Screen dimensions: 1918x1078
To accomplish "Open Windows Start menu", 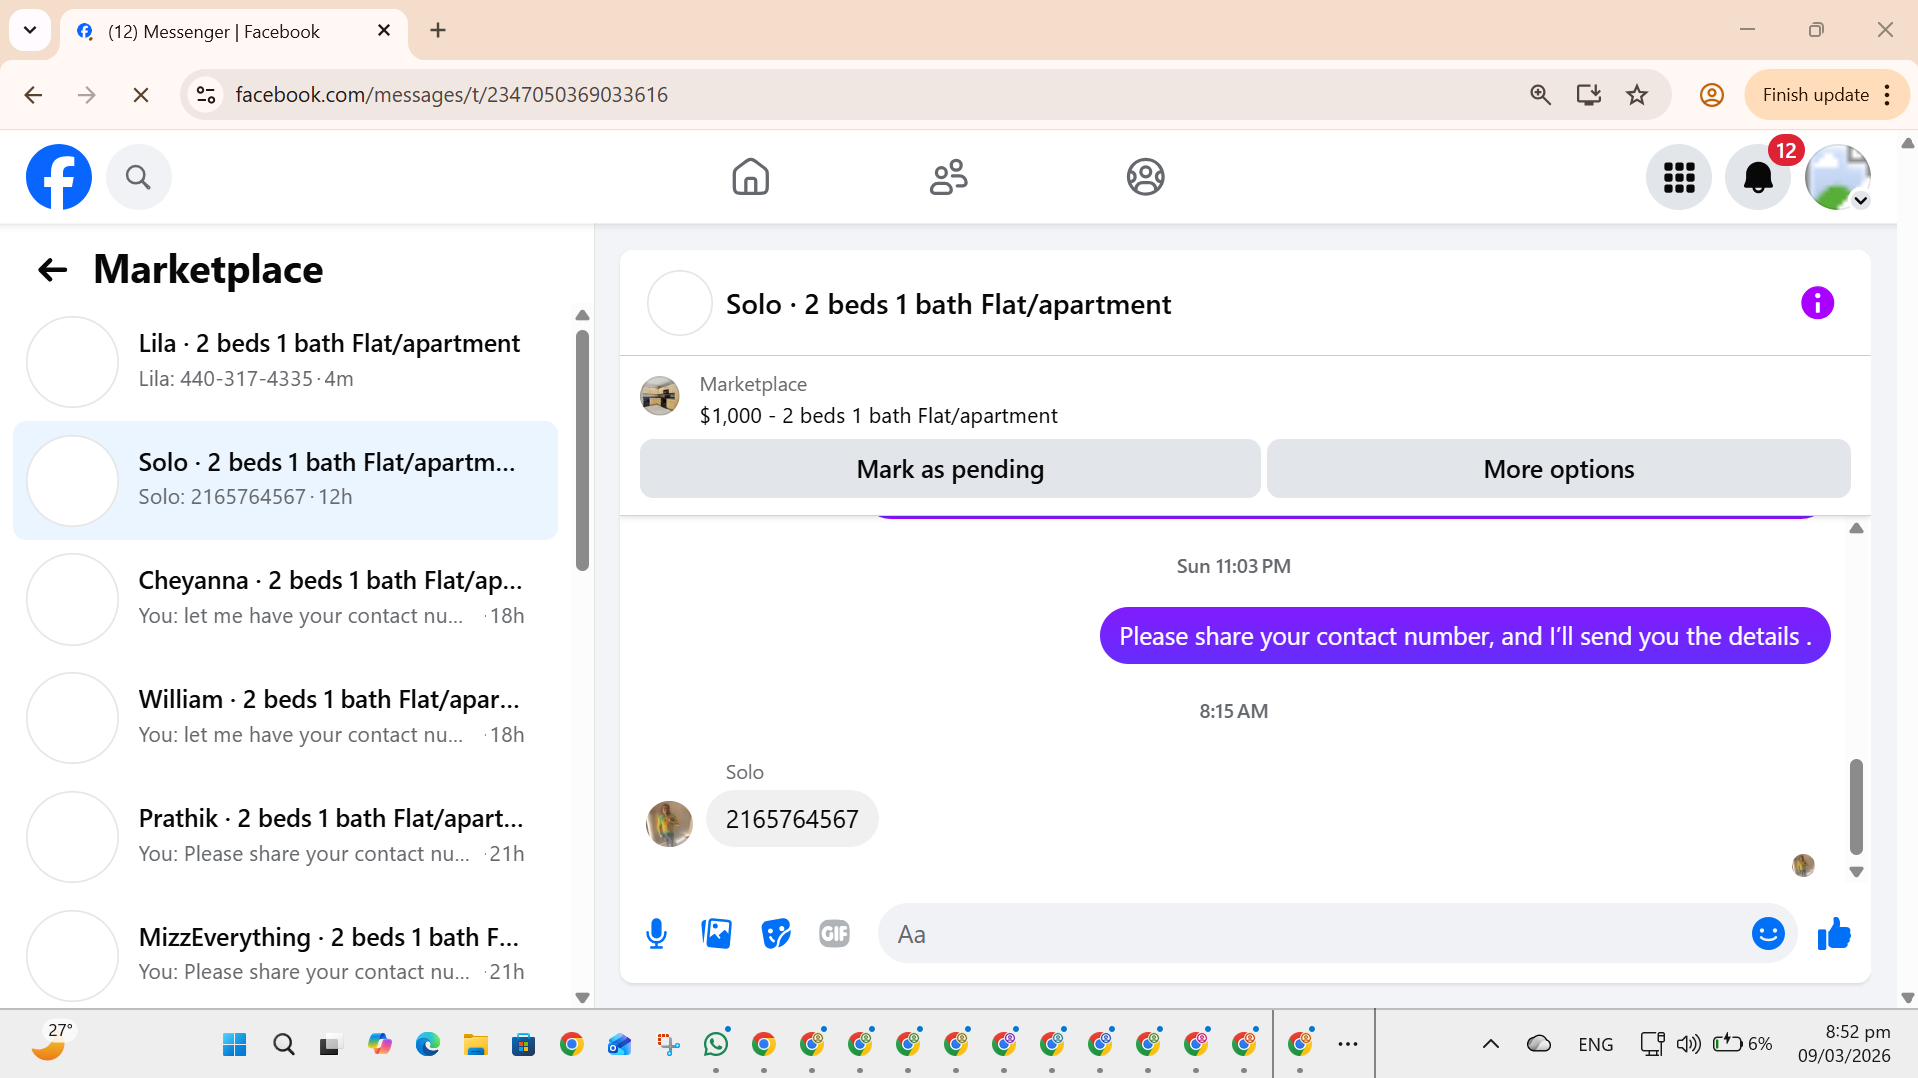I will pos(235,1045).
